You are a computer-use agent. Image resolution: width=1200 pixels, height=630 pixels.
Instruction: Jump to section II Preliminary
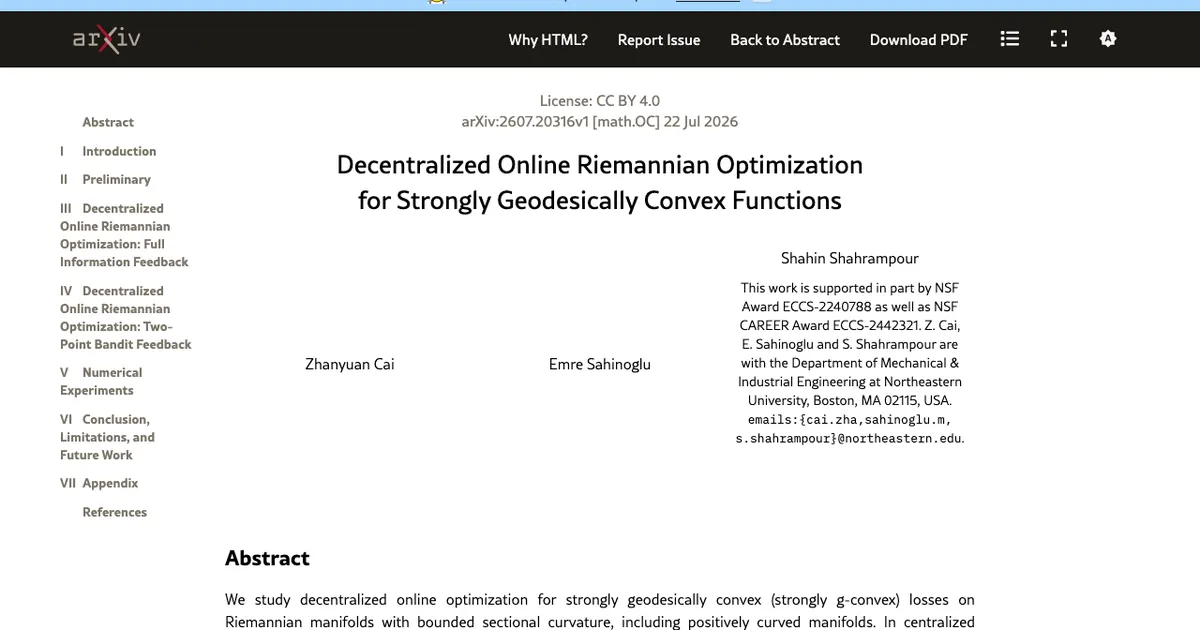coord(105,179)
